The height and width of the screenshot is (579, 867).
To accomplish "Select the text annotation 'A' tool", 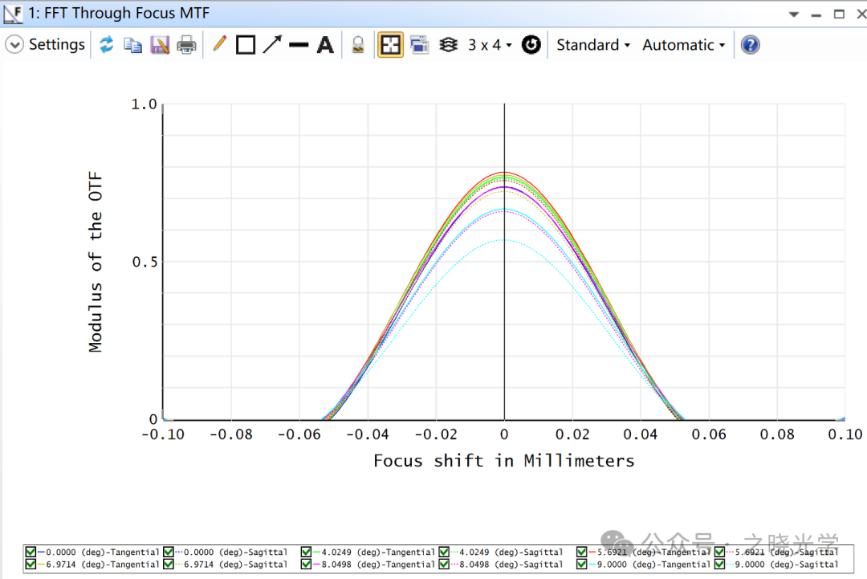I will pyautogui.click(x=325, y=45).
